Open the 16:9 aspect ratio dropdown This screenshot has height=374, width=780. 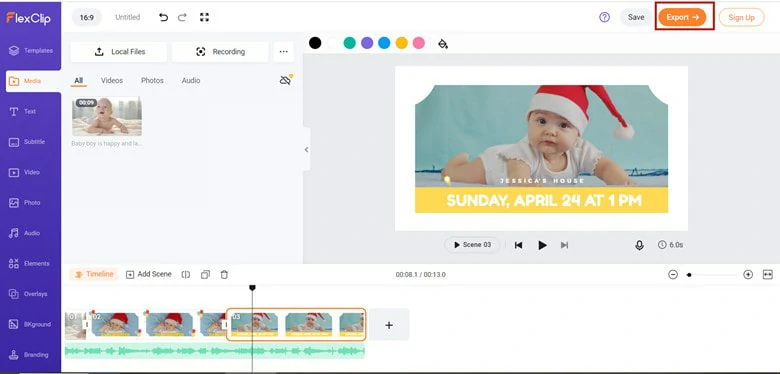[87, 17]
